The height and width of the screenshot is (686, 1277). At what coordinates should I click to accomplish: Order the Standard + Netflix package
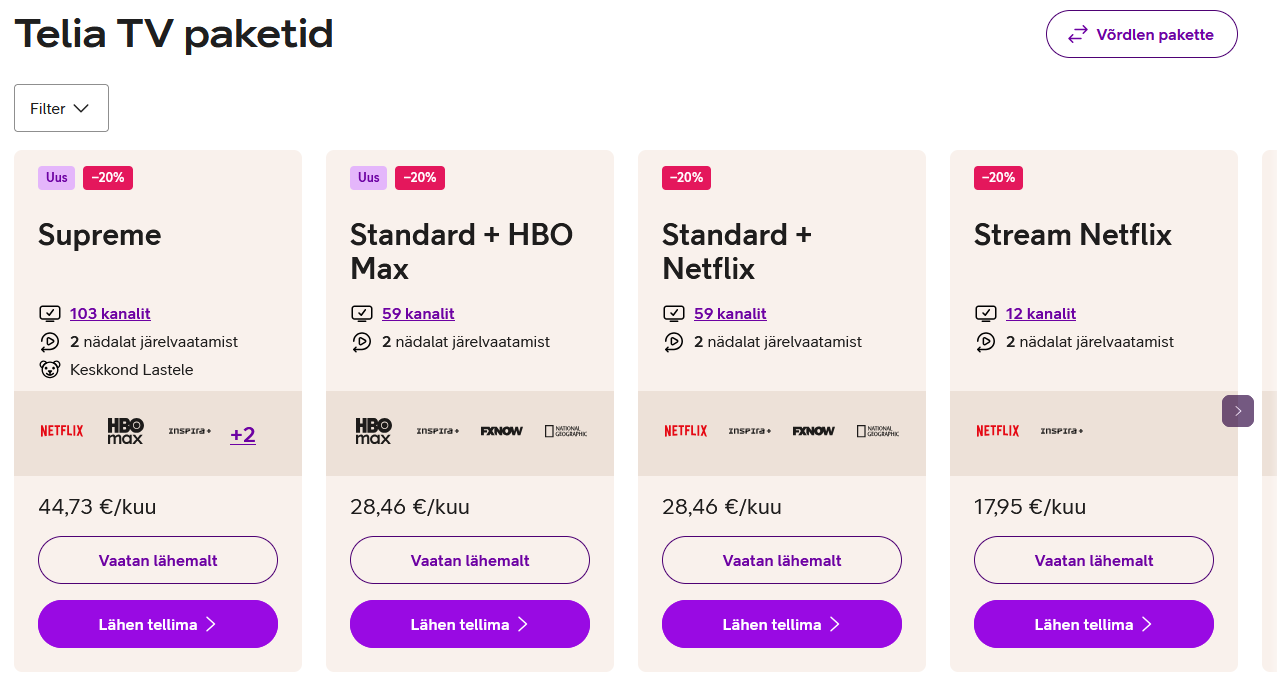pyautogui.click(x=782, y=624)
